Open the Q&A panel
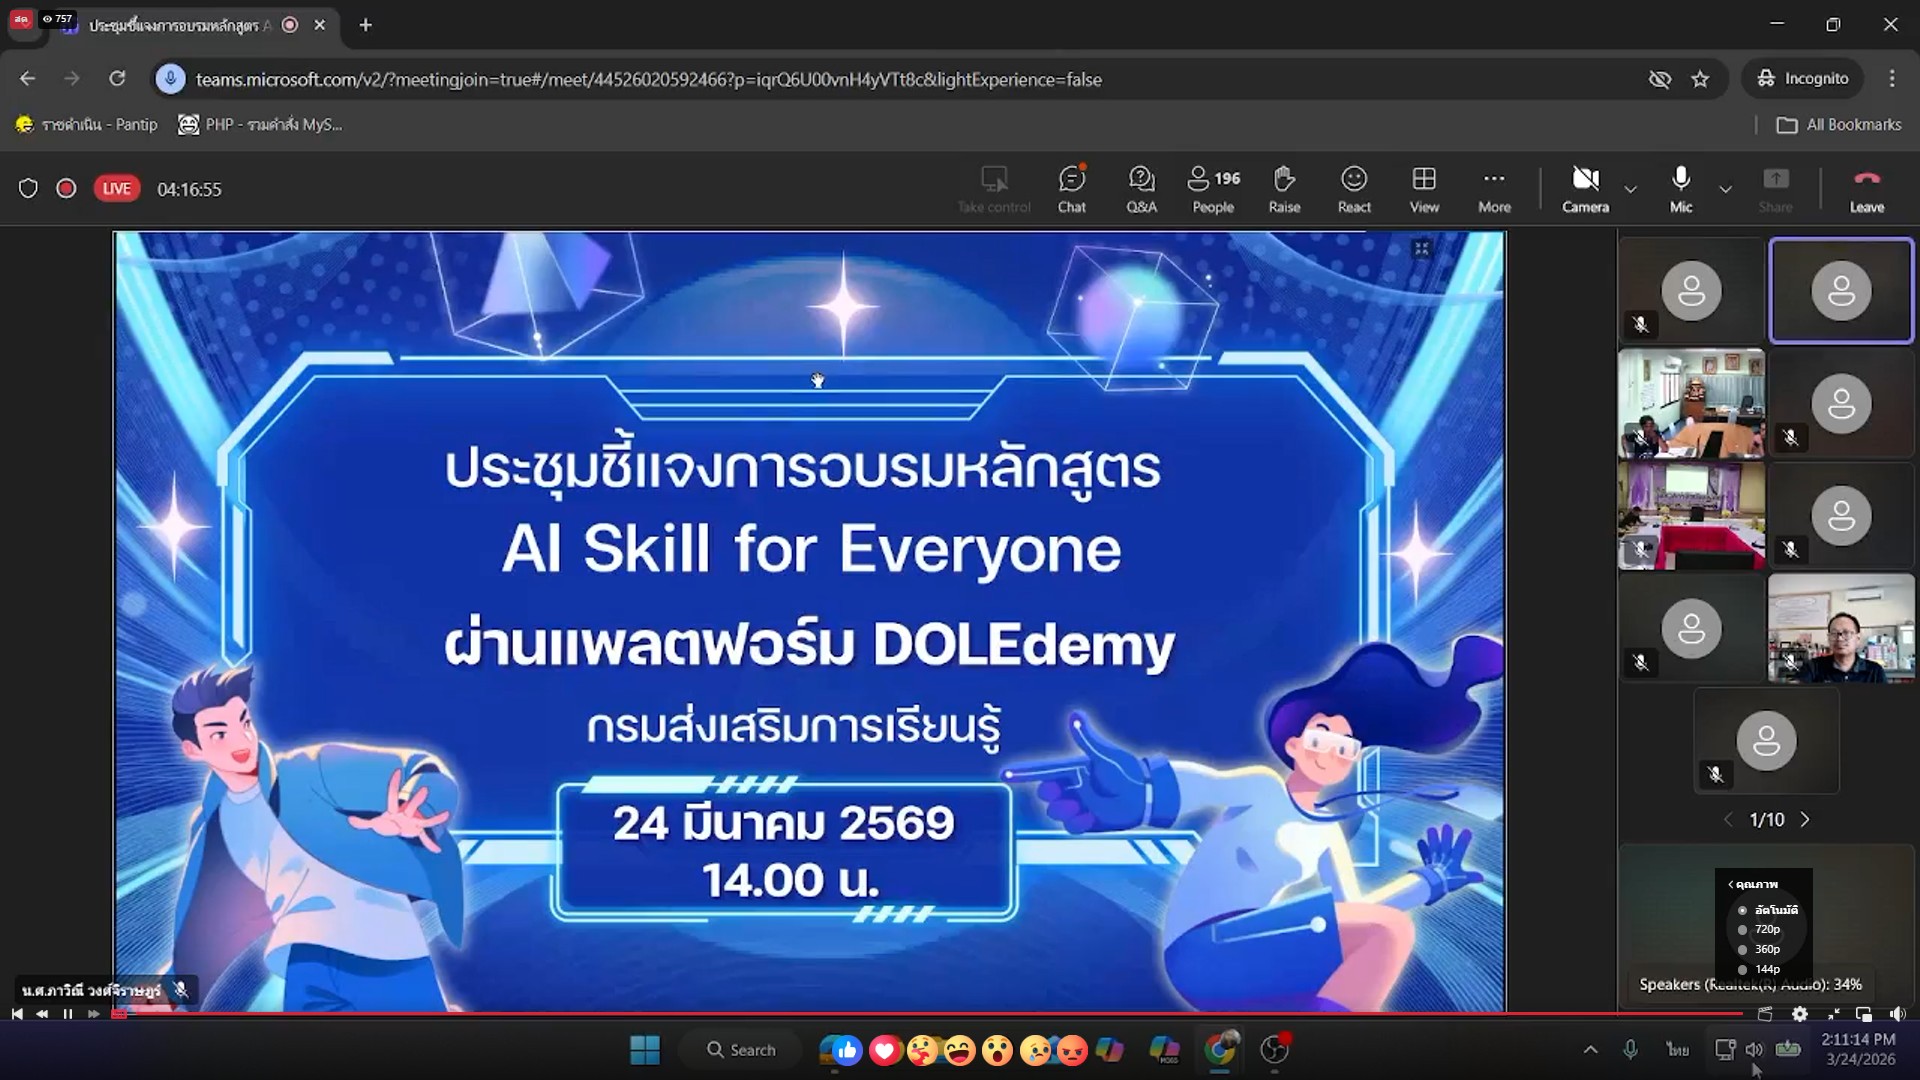The width and height of the screenshot is (1920, 1080). [x=1141, y=189]
